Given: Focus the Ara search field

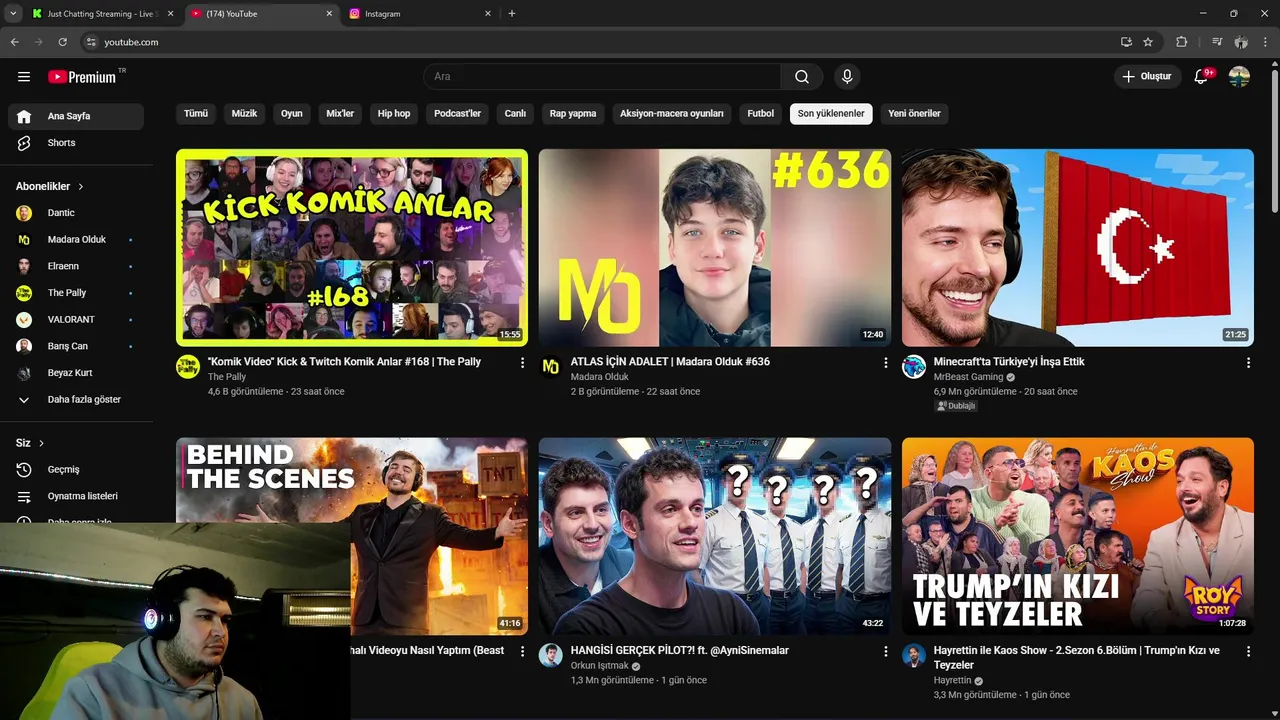Looking at the screenshot, I should pos(603,77).
